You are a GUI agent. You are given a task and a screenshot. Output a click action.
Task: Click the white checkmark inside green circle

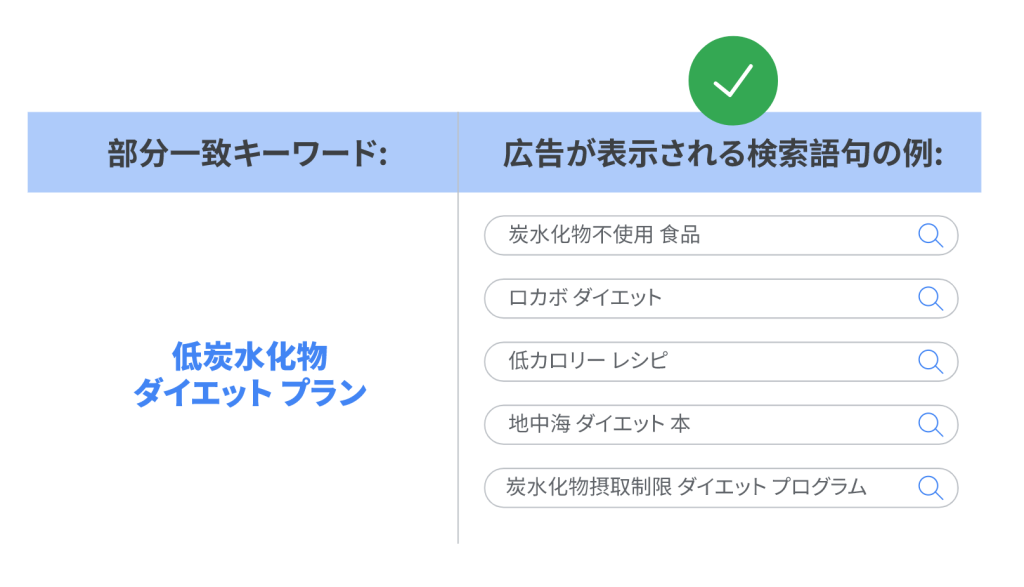coord(733,80)
